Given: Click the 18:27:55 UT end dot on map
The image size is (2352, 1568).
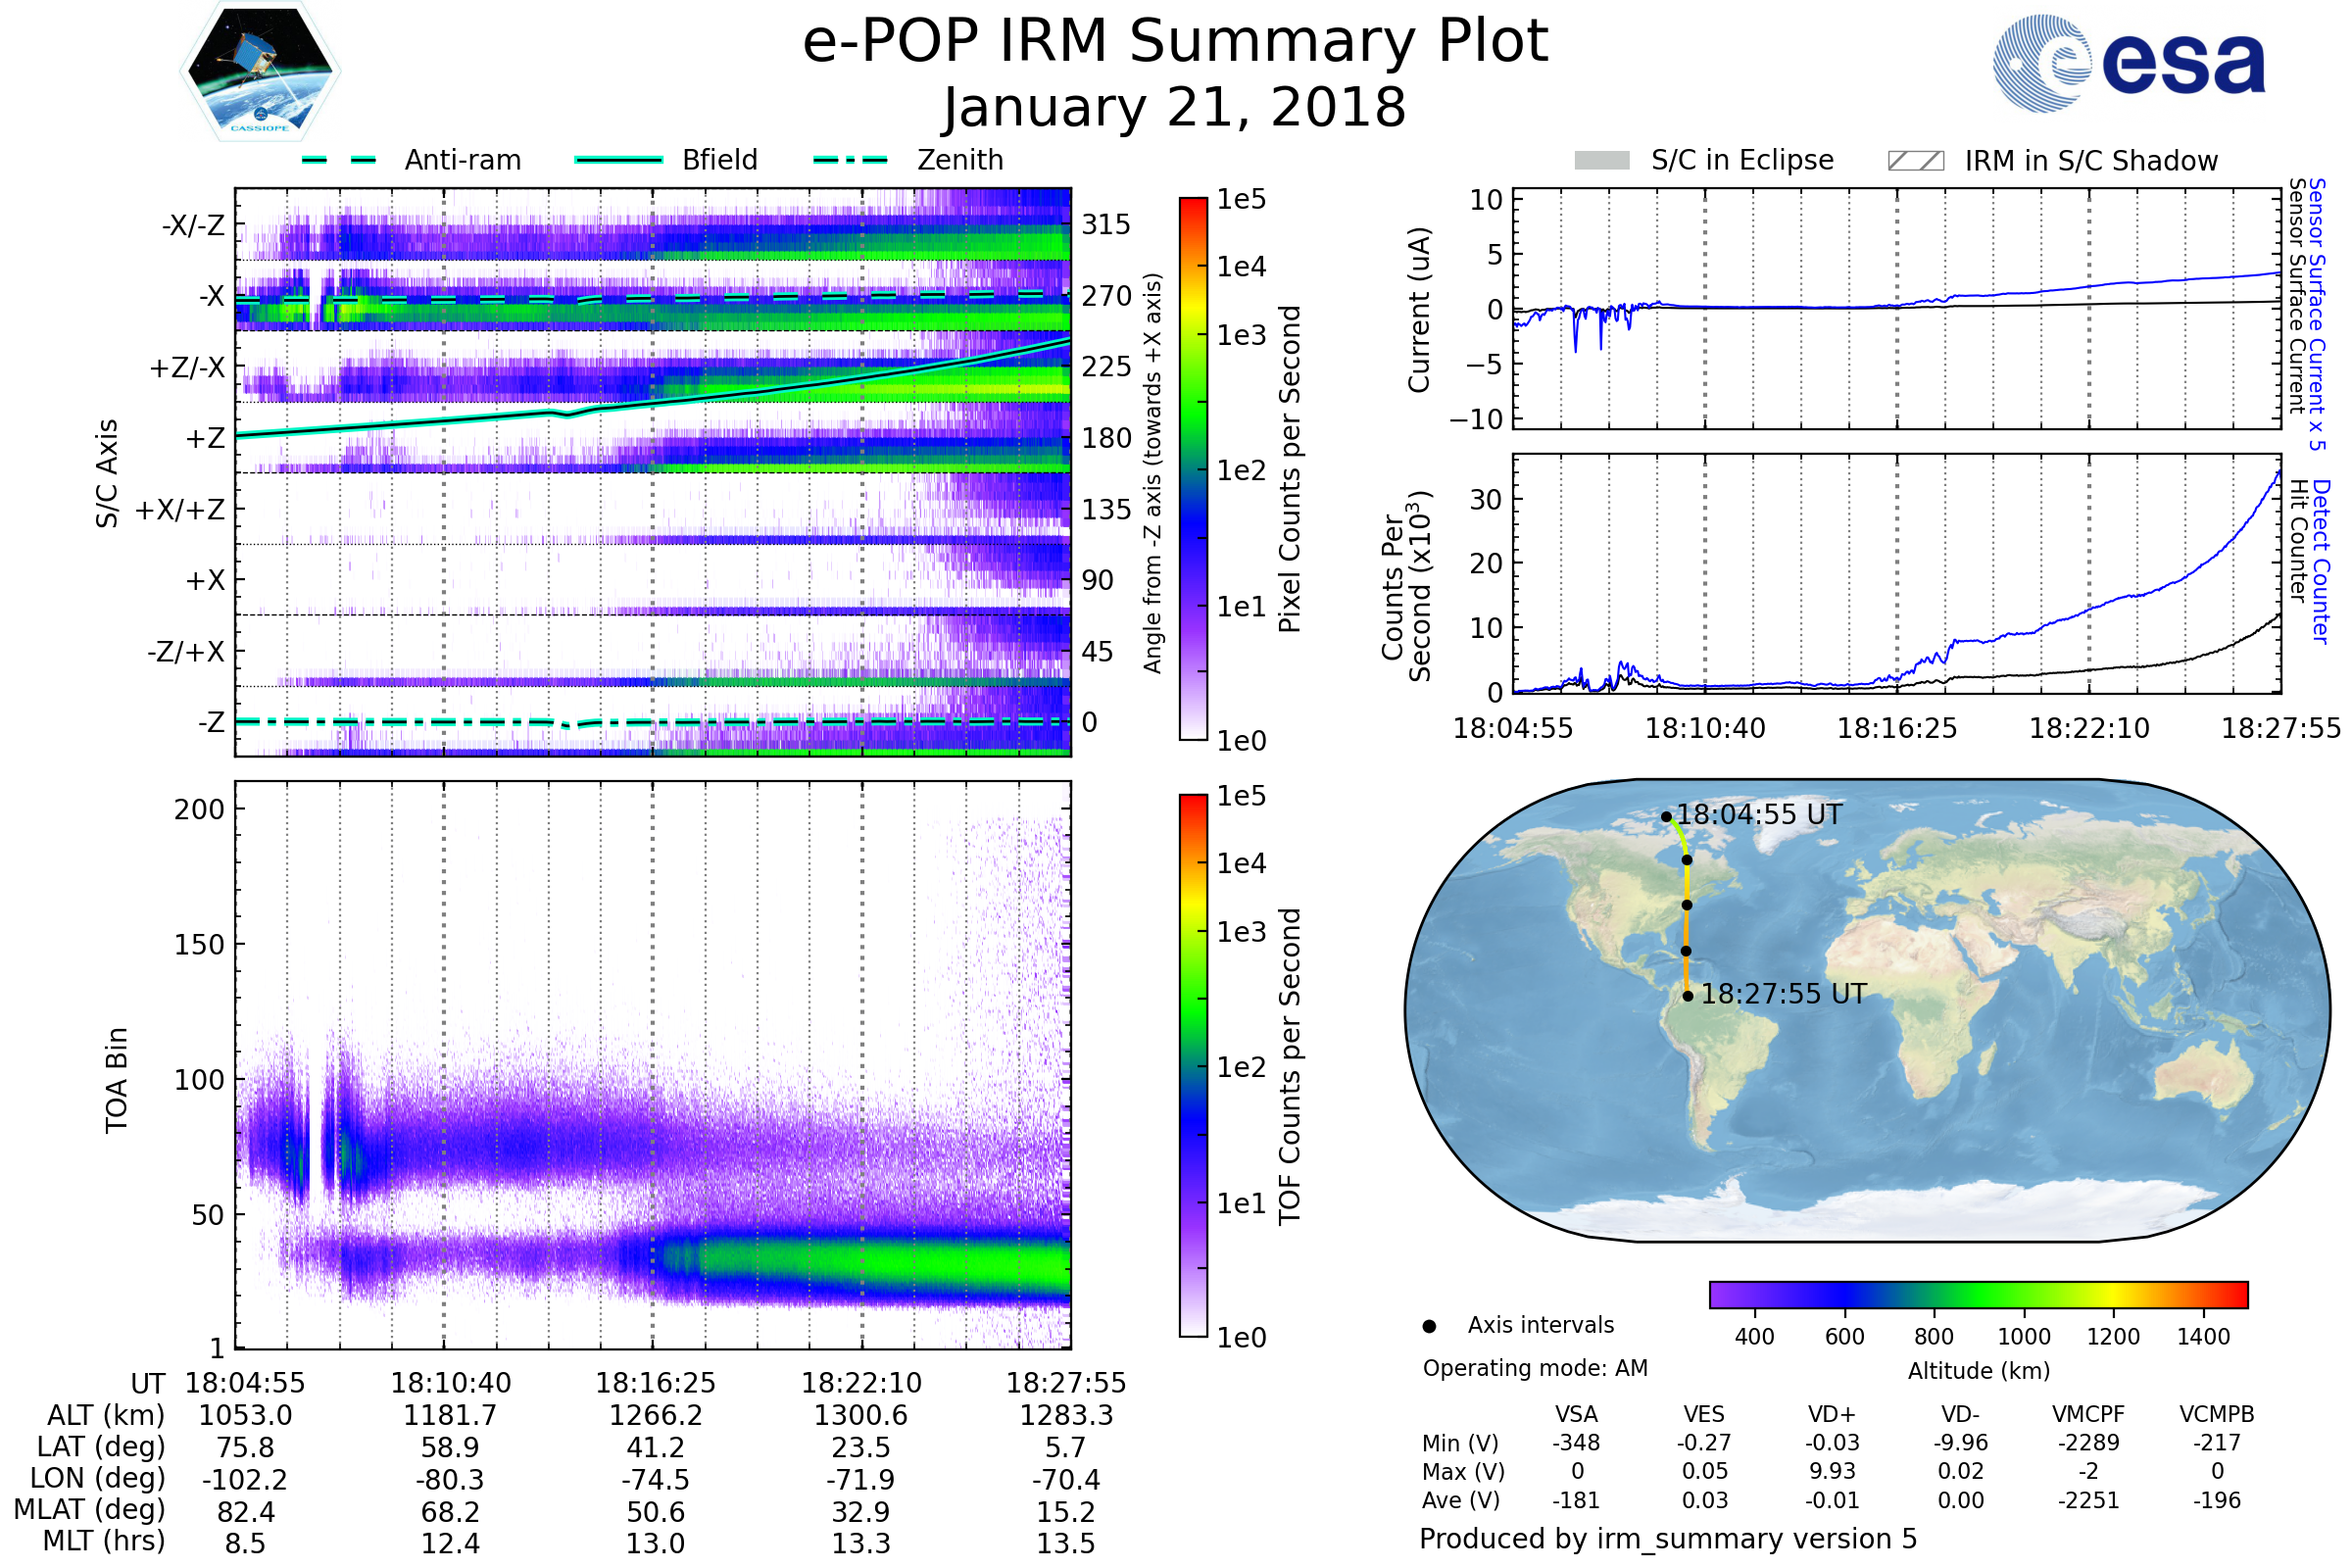Looking at the screenshot, I should pos(1688,996).
